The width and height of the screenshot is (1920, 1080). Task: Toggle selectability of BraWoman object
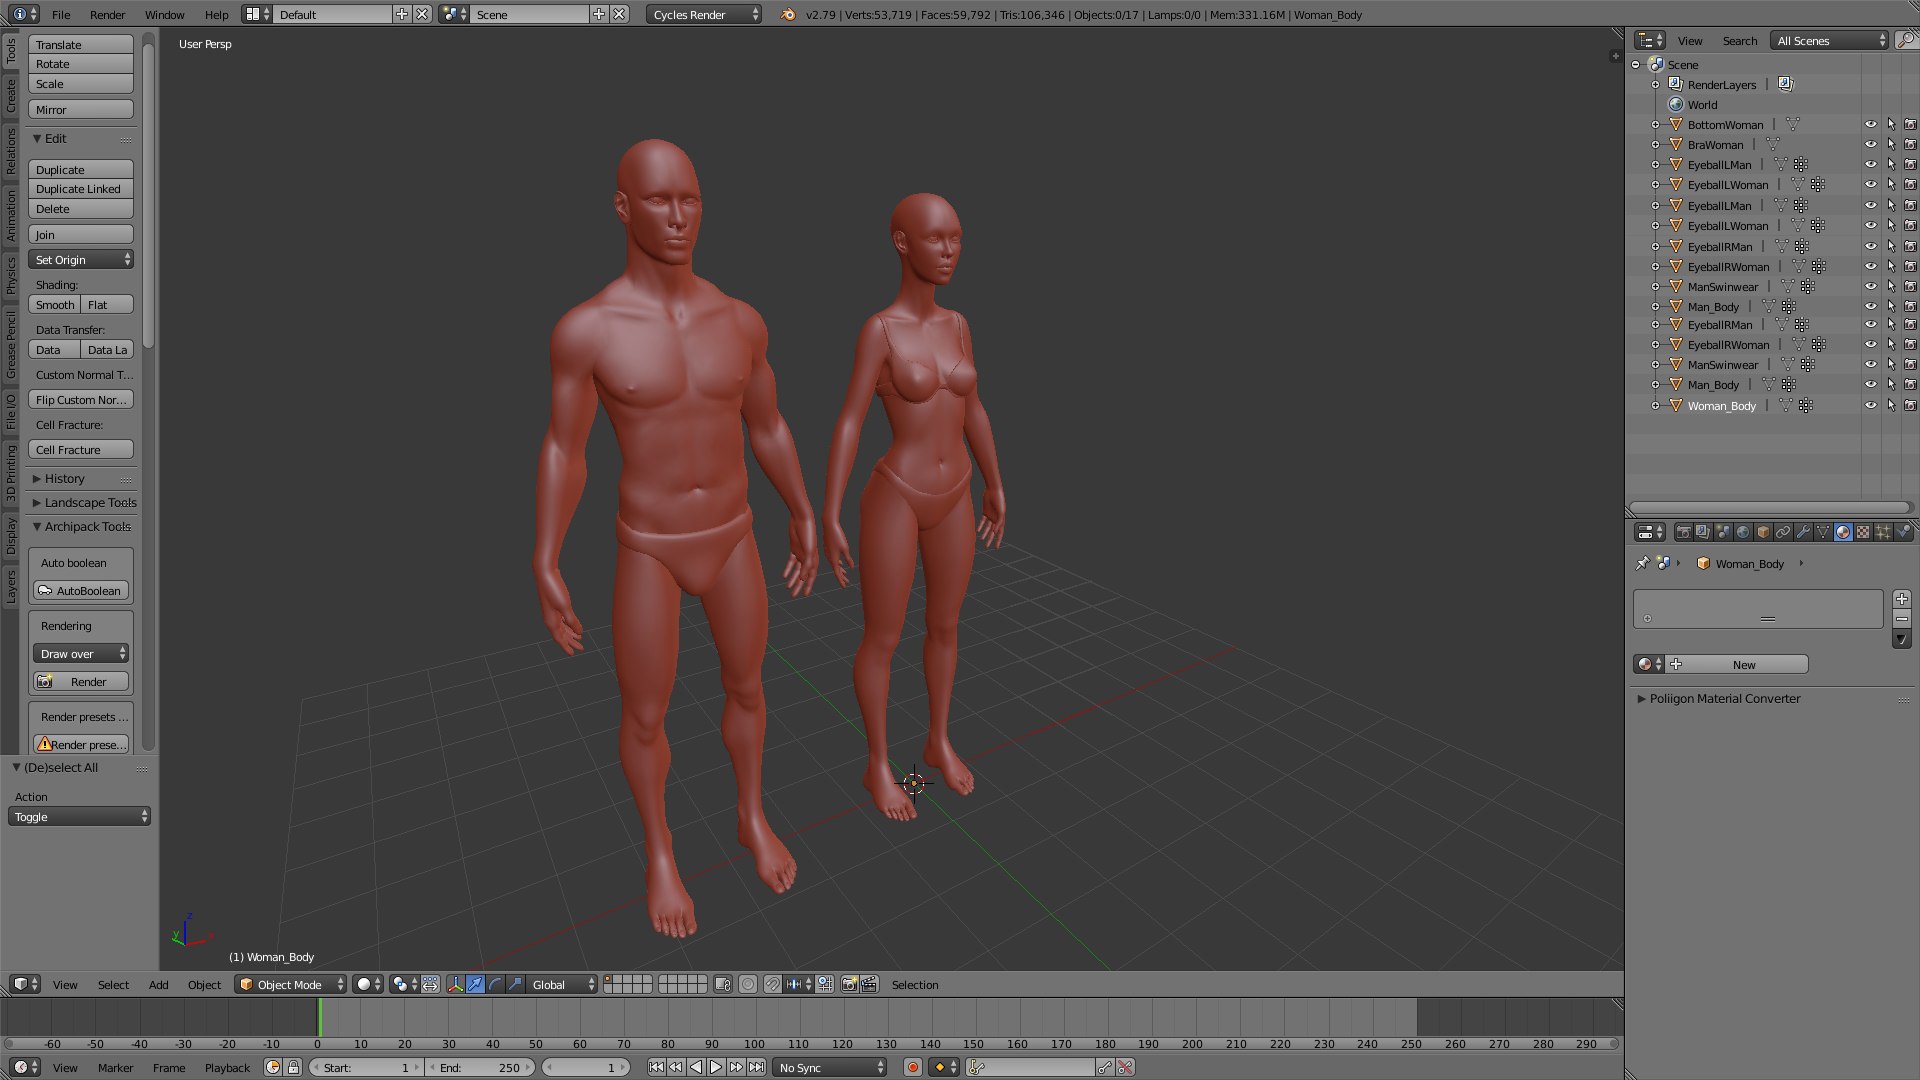pyautogui.click(x=1891, y=145)
